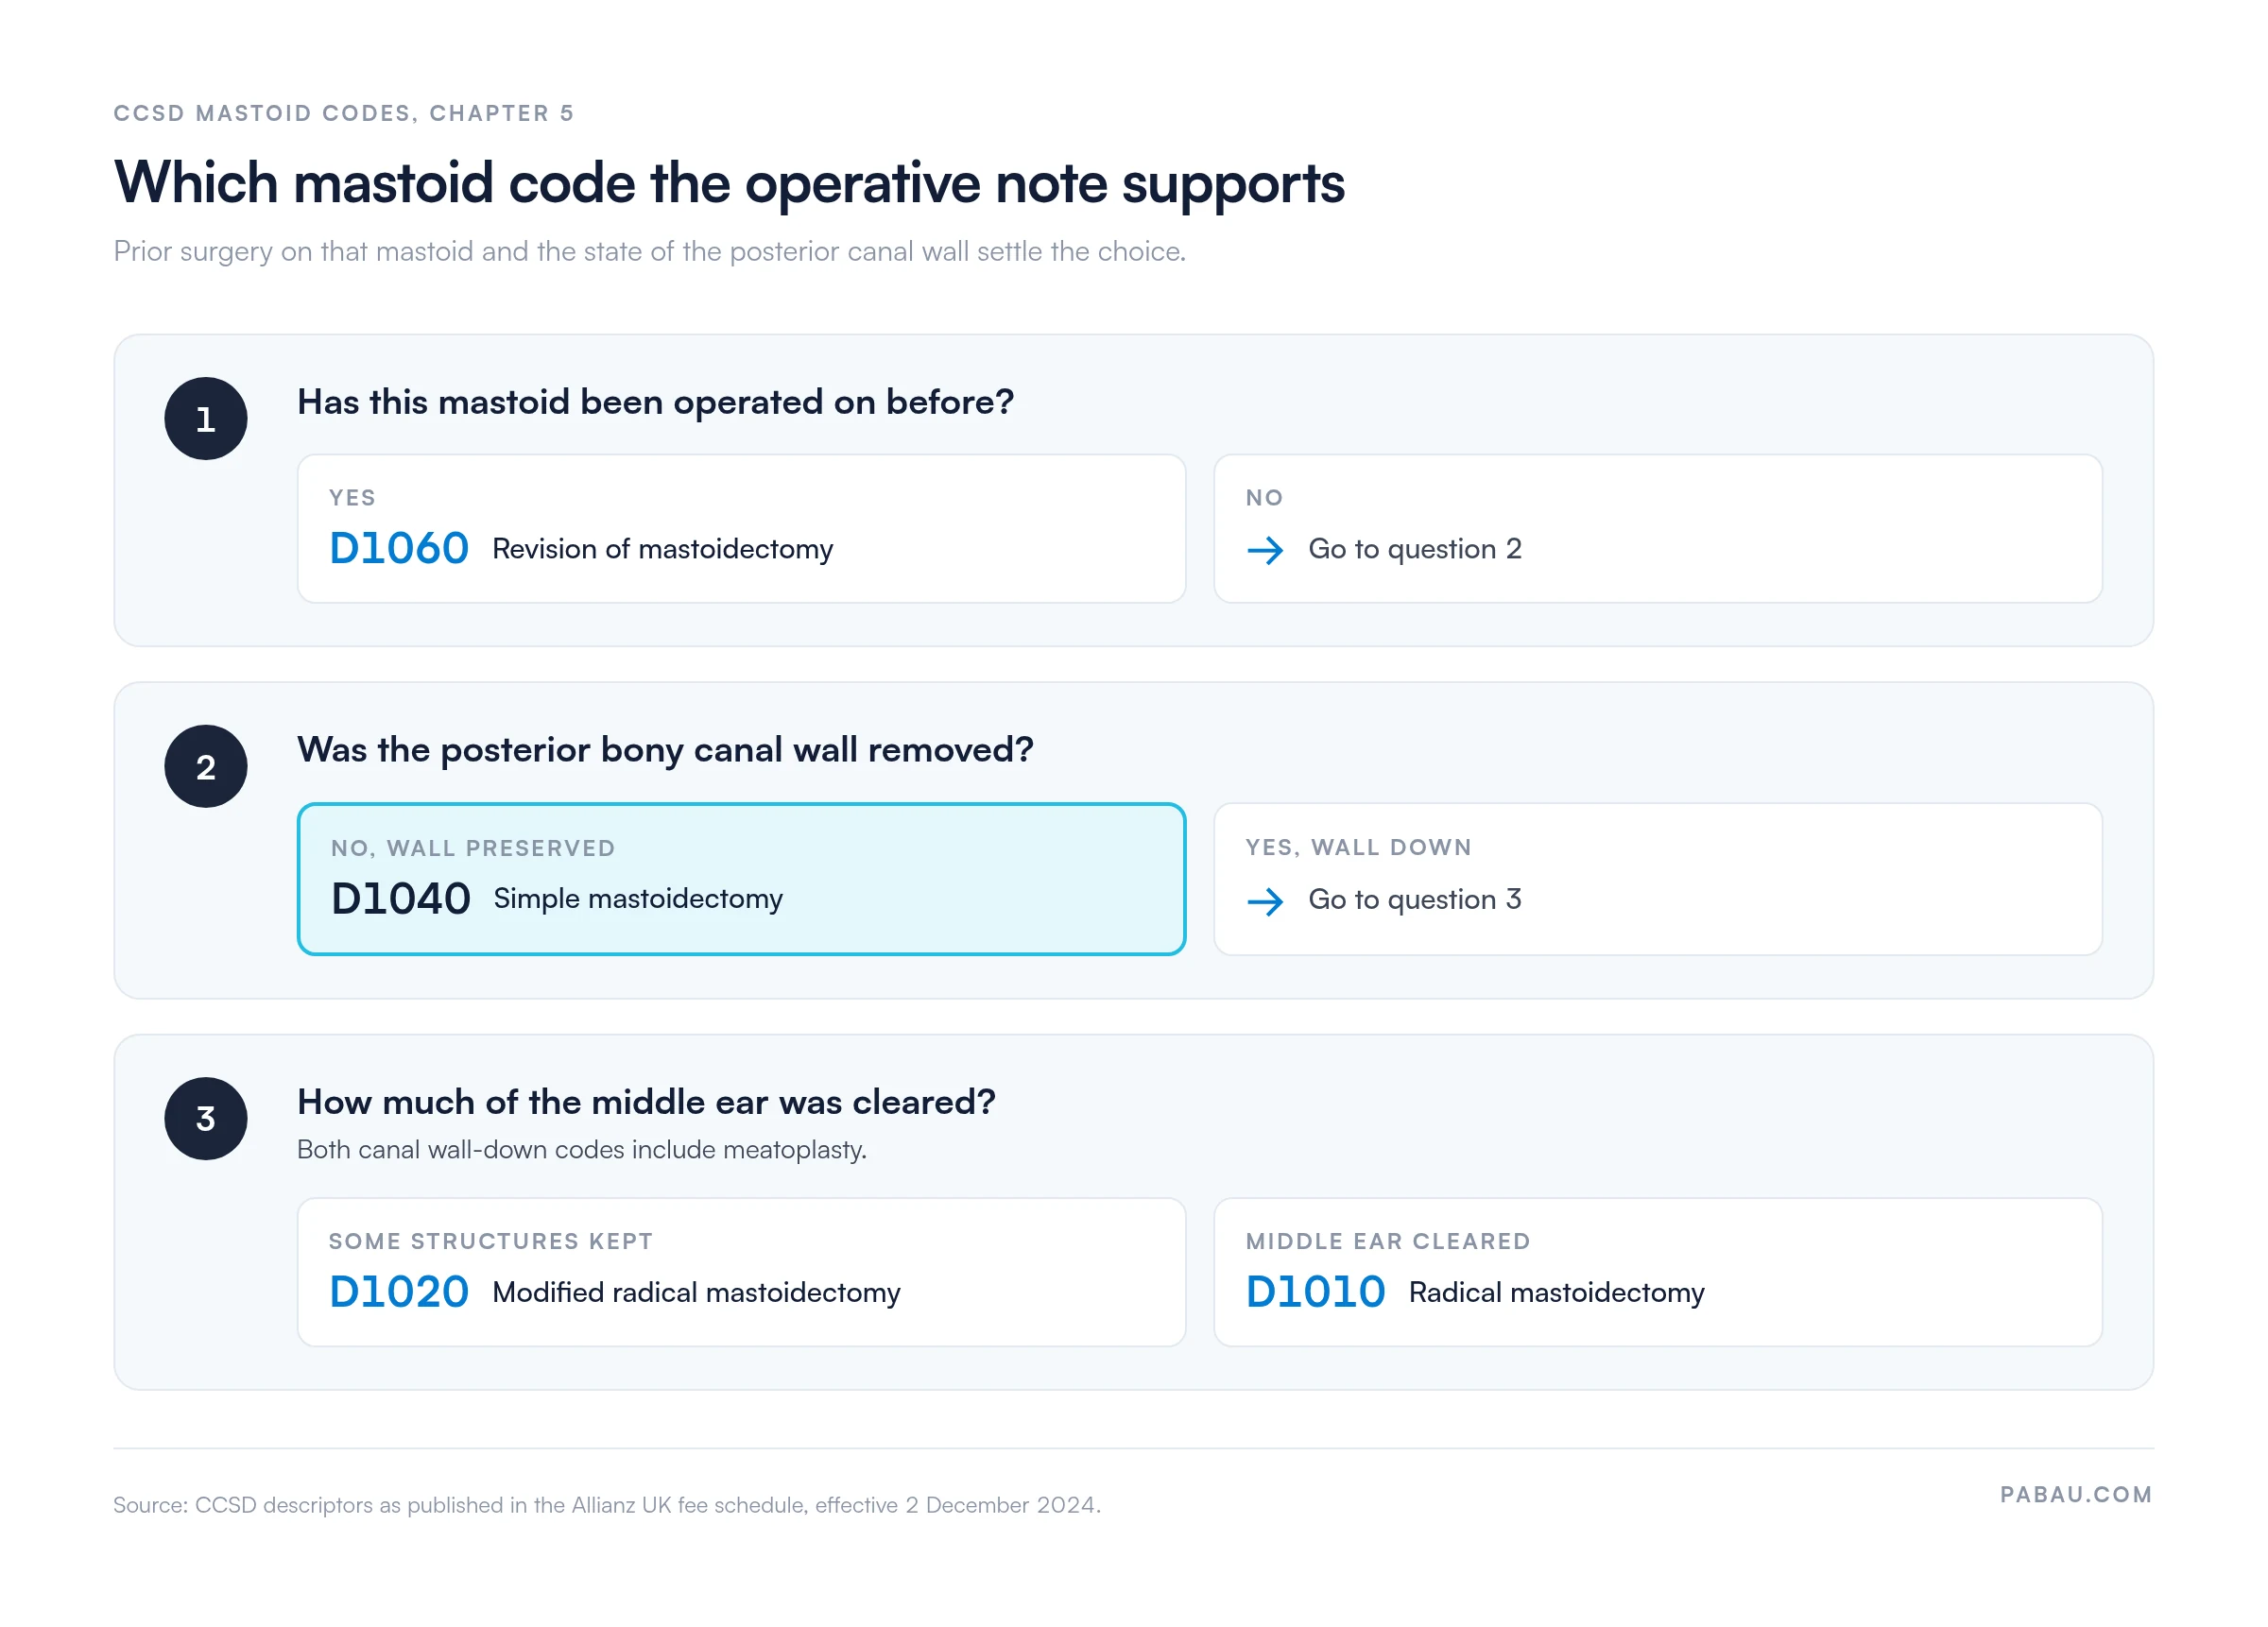The image size is (2268, 1627).
Task: Click the step 3 number circle
Action: [x=205, y=1118]
